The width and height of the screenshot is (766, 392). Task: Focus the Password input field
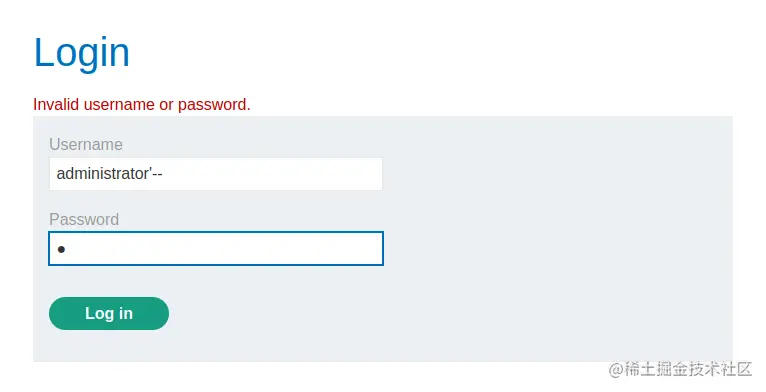coord(216,249)
